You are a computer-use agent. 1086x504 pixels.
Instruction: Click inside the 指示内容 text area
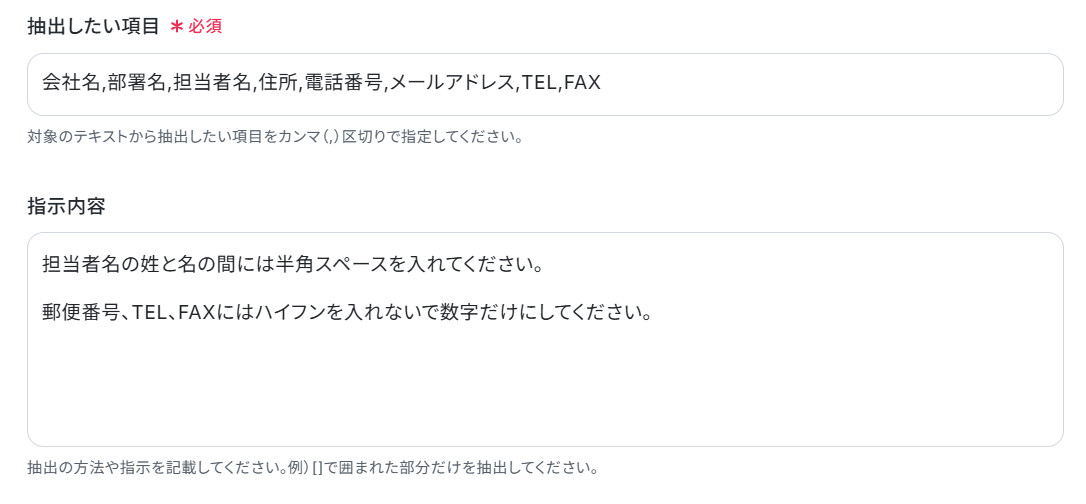[545, 339]
